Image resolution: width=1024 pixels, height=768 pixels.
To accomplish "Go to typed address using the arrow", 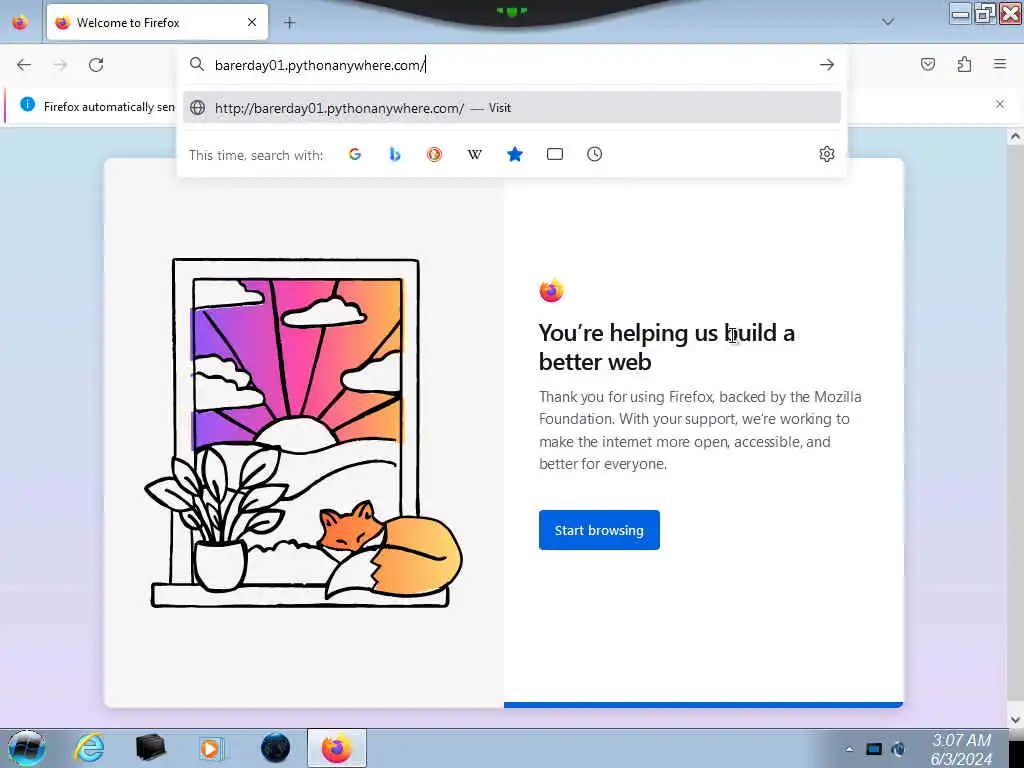I will tap(827, 65).
